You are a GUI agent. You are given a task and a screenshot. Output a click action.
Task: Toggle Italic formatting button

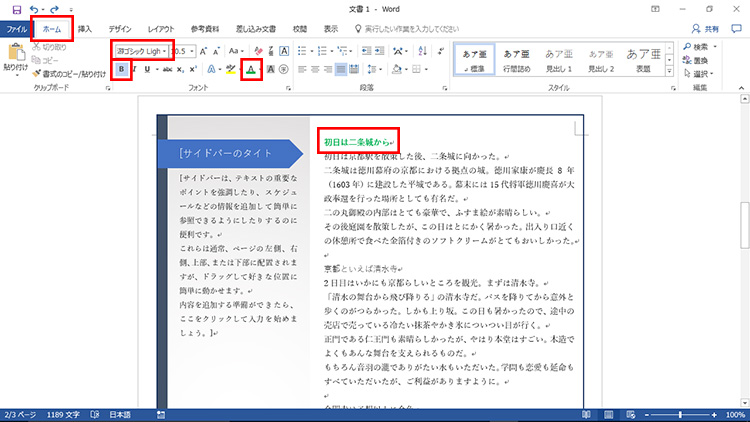(x=135, y=70)
